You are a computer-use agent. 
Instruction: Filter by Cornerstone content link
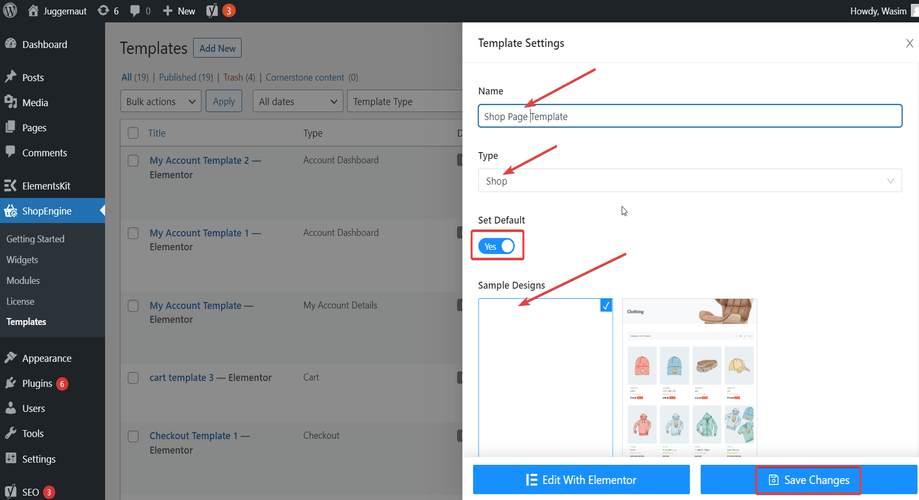coord(305,77)
